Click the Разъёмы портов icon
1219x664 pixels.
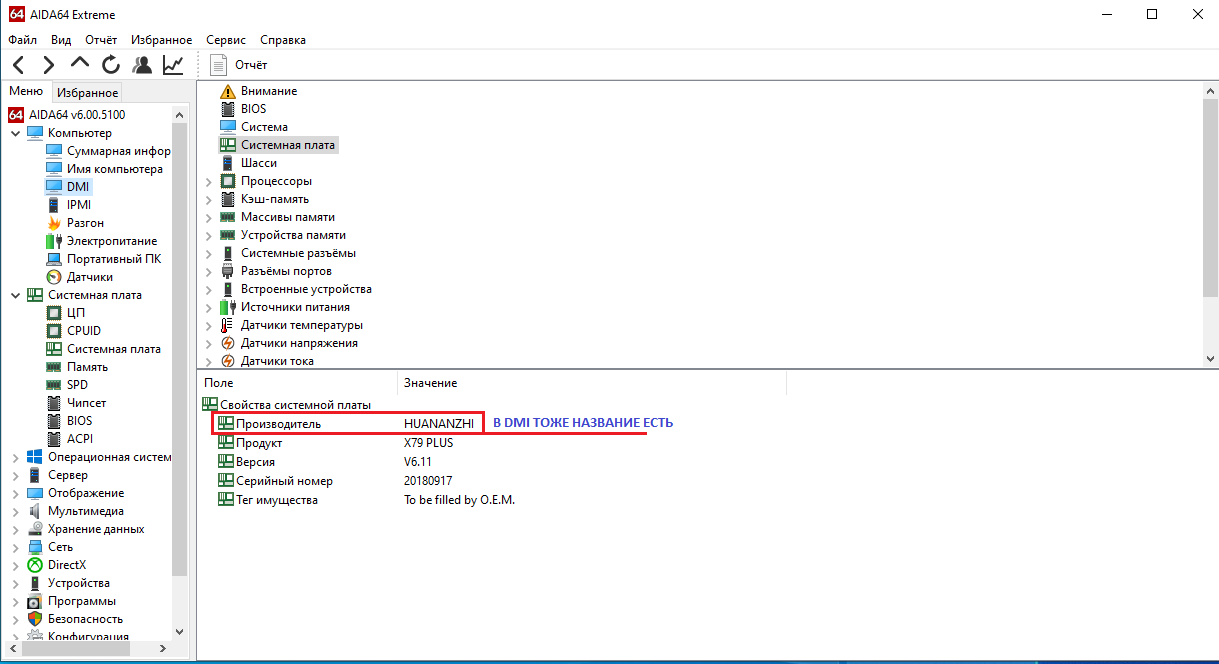click(x=227, y=271)
